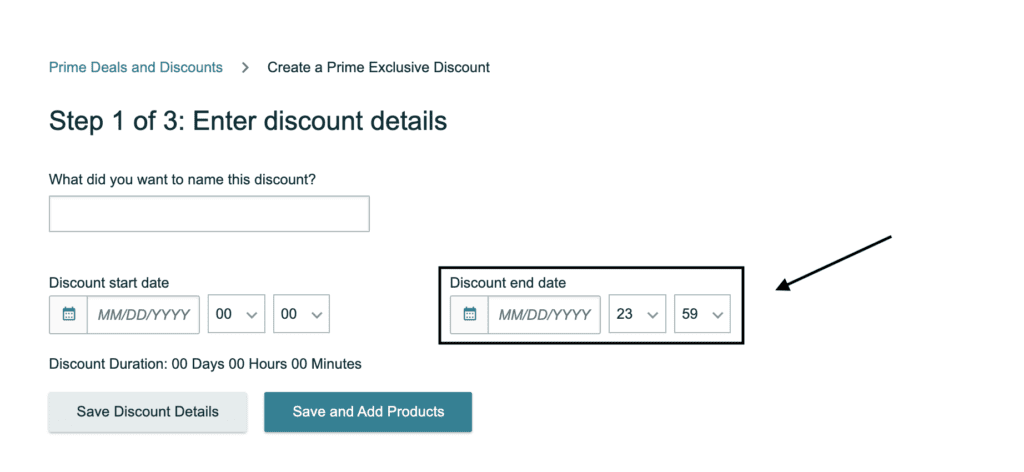Open the discount end date calendar icon
1024x472 pixels.
(x=469, y=314)
